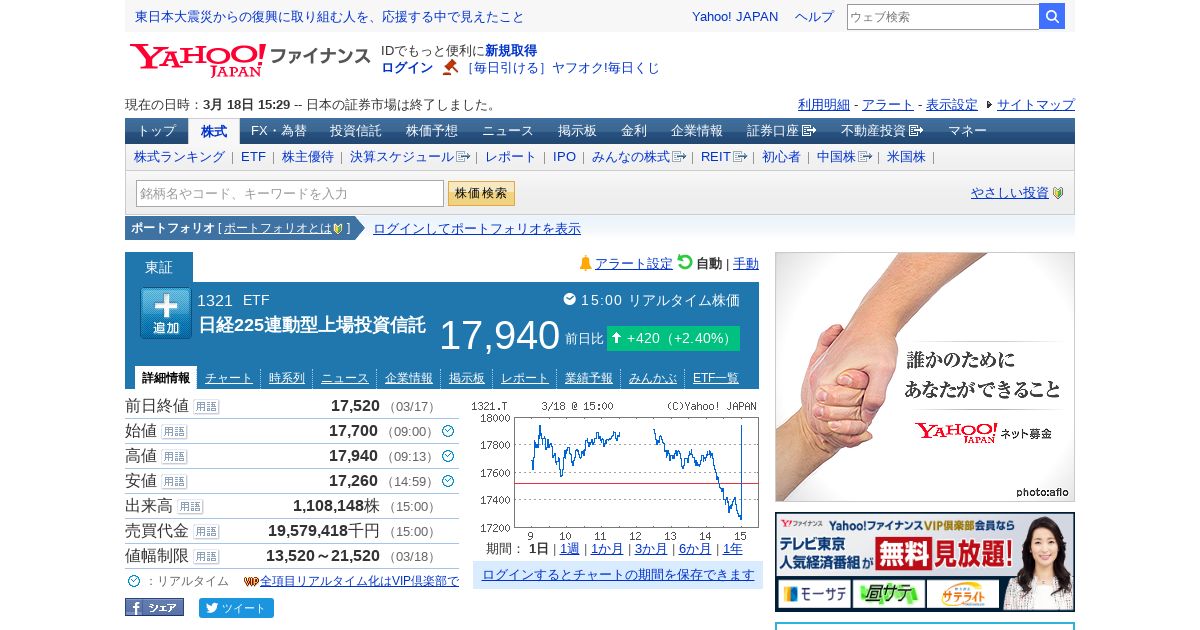Select the 1週 chart period

click(570, 549)
